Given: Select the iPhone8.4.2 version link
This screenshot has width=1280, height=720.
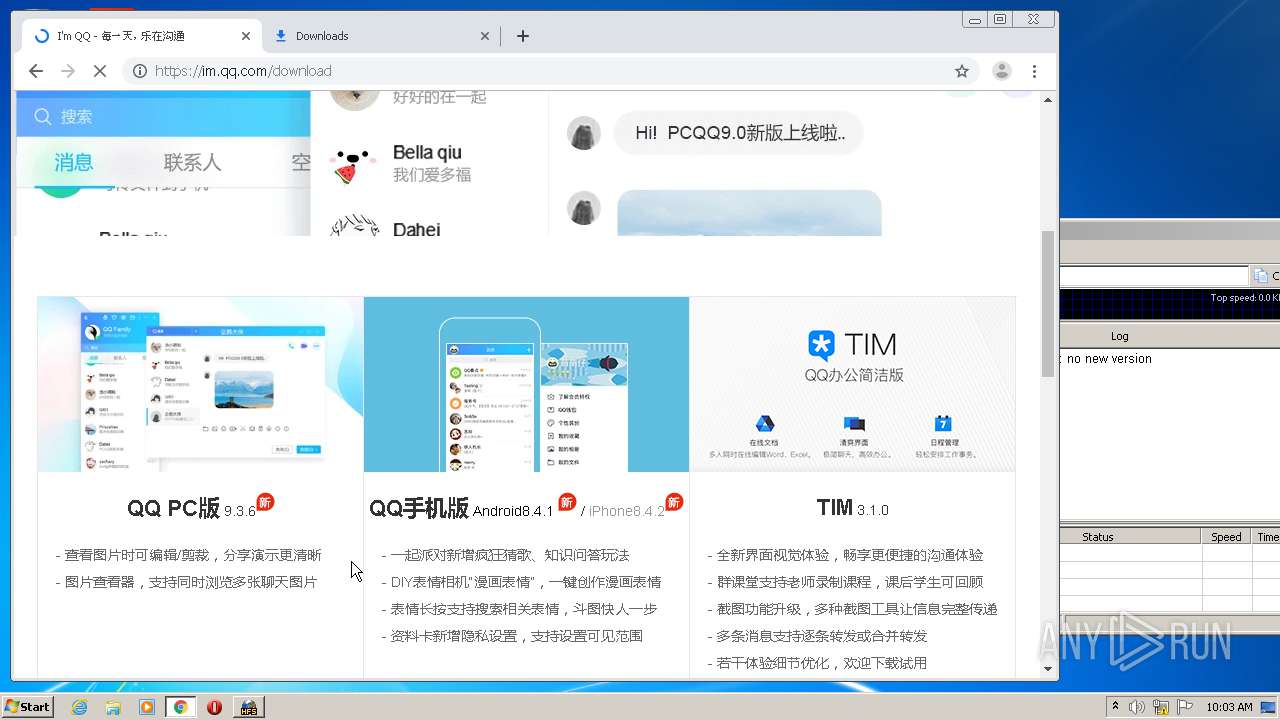Looking at the screenshot, I should (x=627, y=511).
